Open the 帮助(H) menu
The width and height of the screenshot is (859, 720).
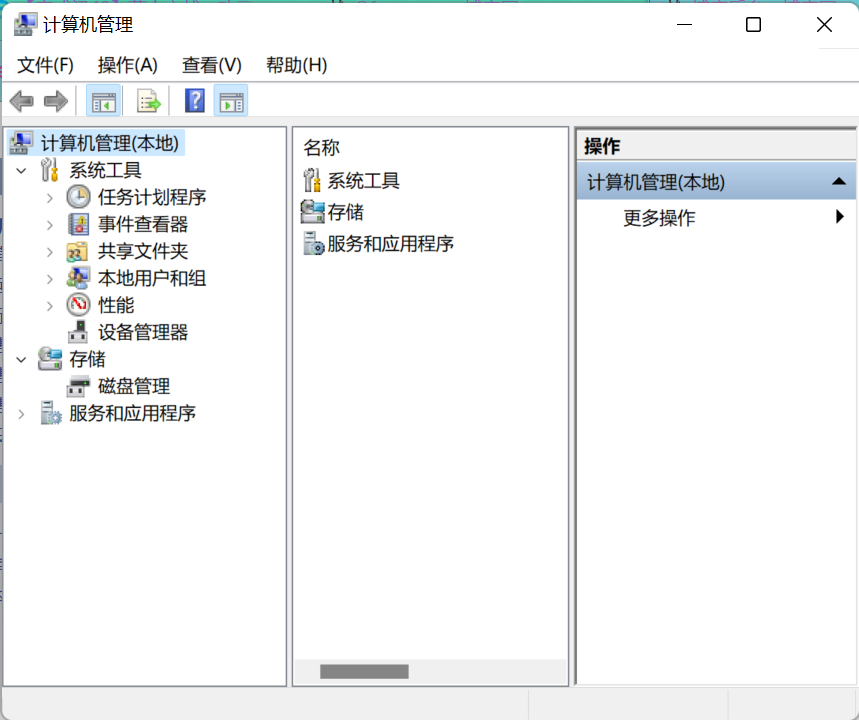[x=296, y=65]
